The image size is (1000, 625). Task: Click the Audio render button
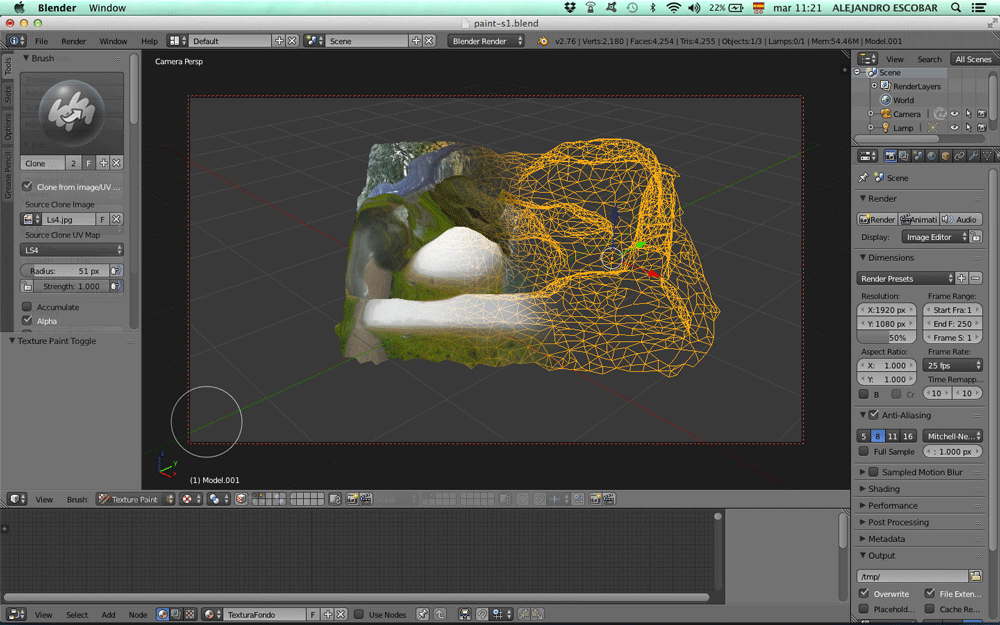point(961,219)
